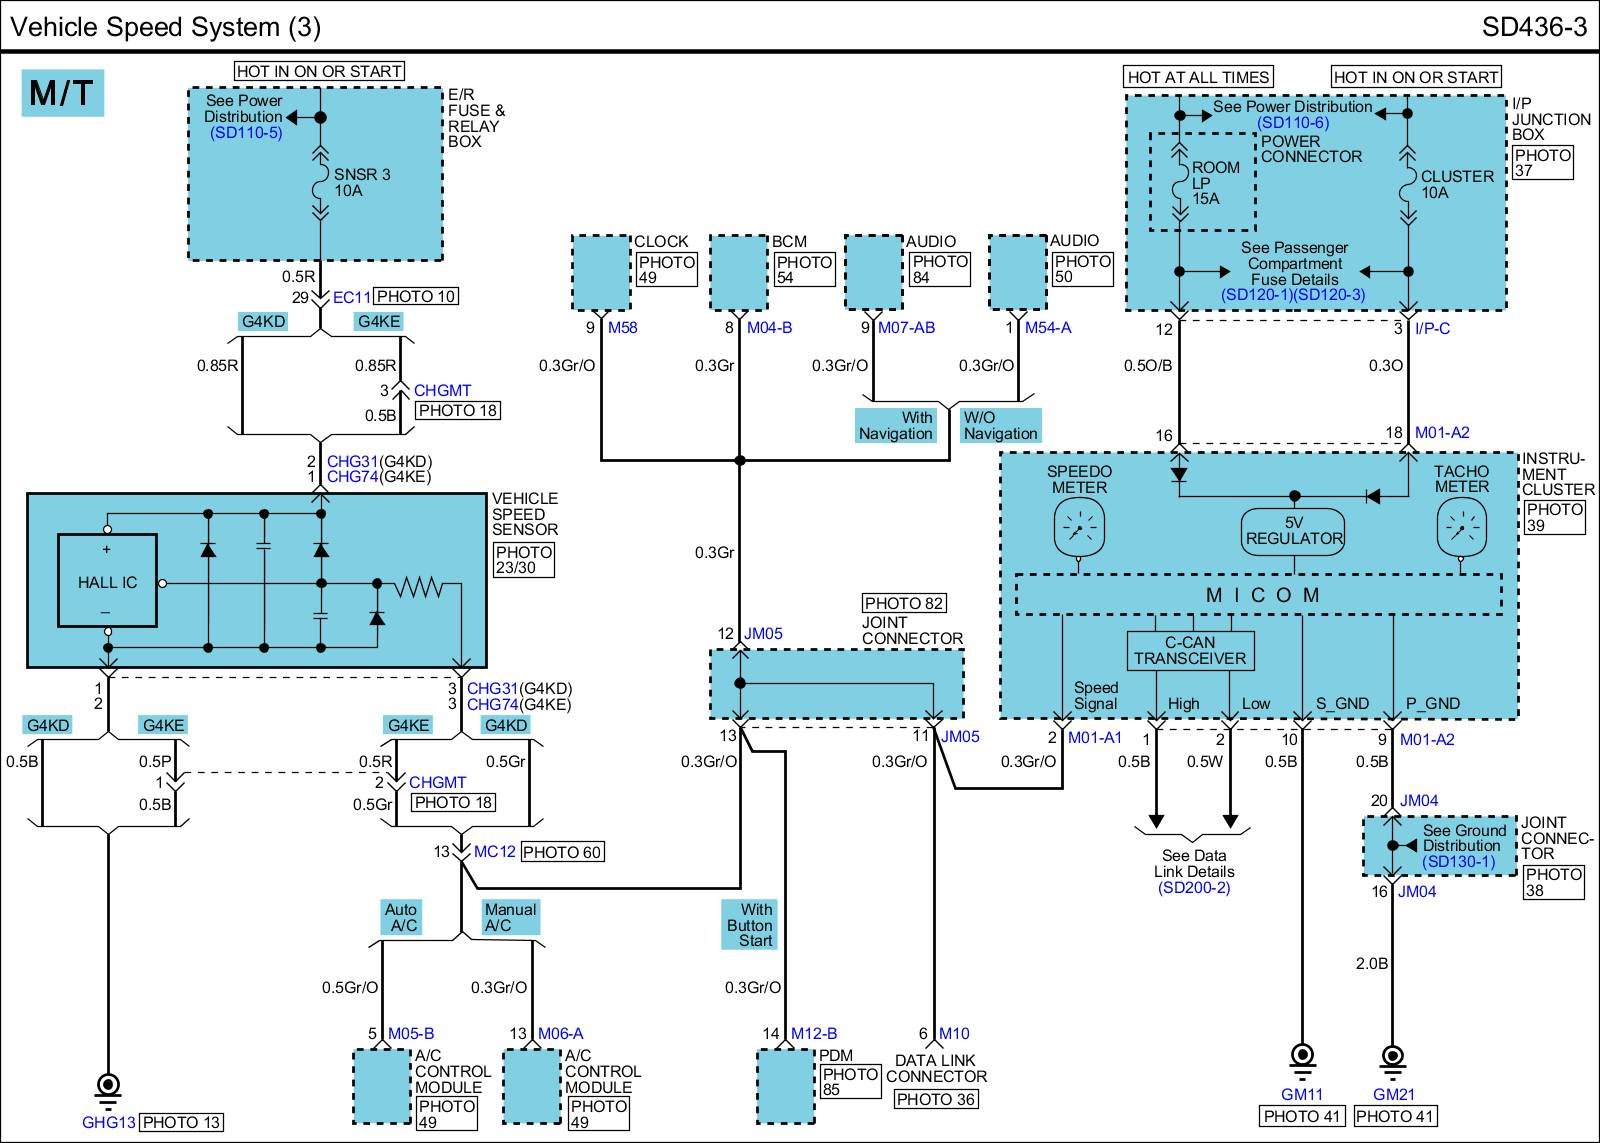The width and height of the screenshot is (1600, 1143).
Task: Click the M/T transmission label
Action: click(x=62, y=93)
